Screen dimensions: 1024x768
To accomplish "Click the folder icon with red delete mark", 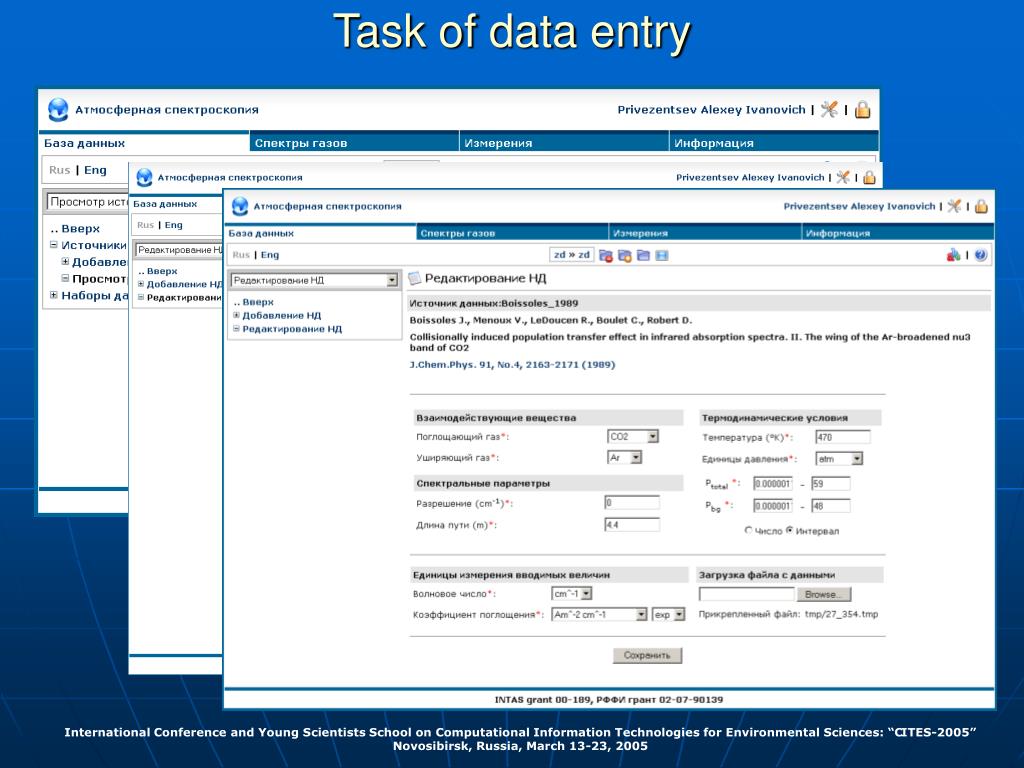I will pyautogui.click(x=605, y=255).
